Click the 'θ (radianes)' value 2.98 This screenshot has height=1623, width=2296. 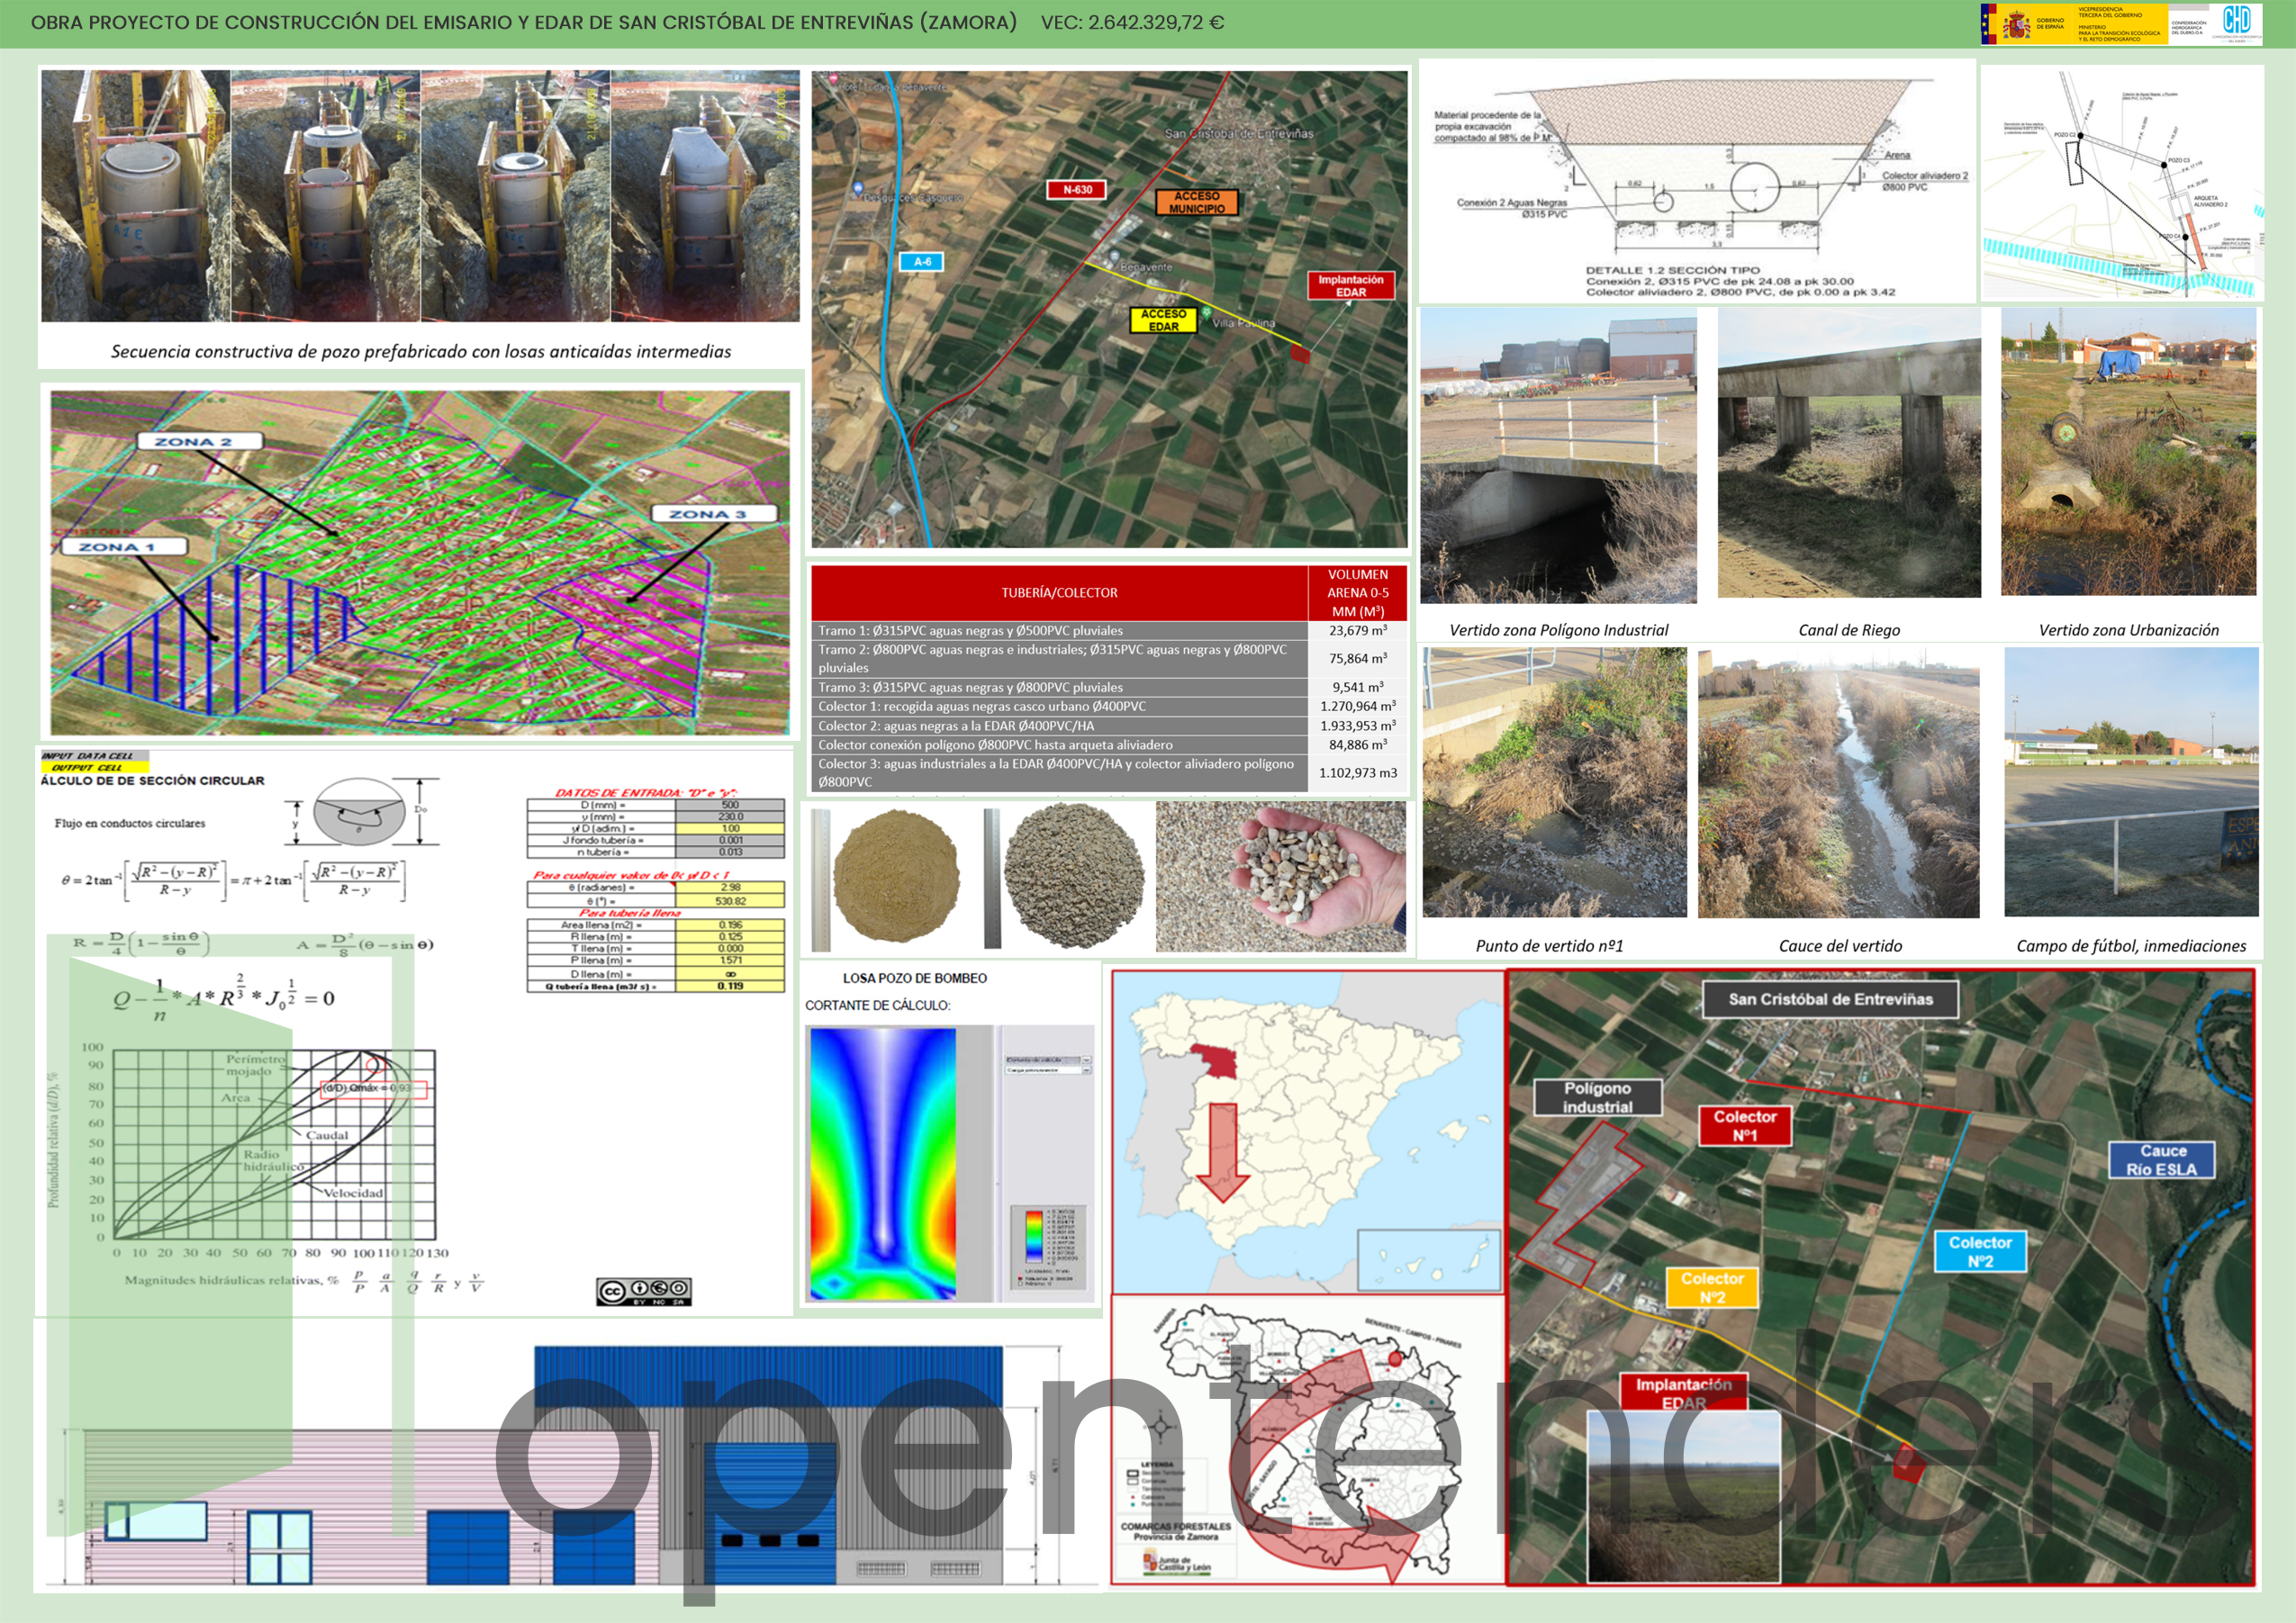730,888
